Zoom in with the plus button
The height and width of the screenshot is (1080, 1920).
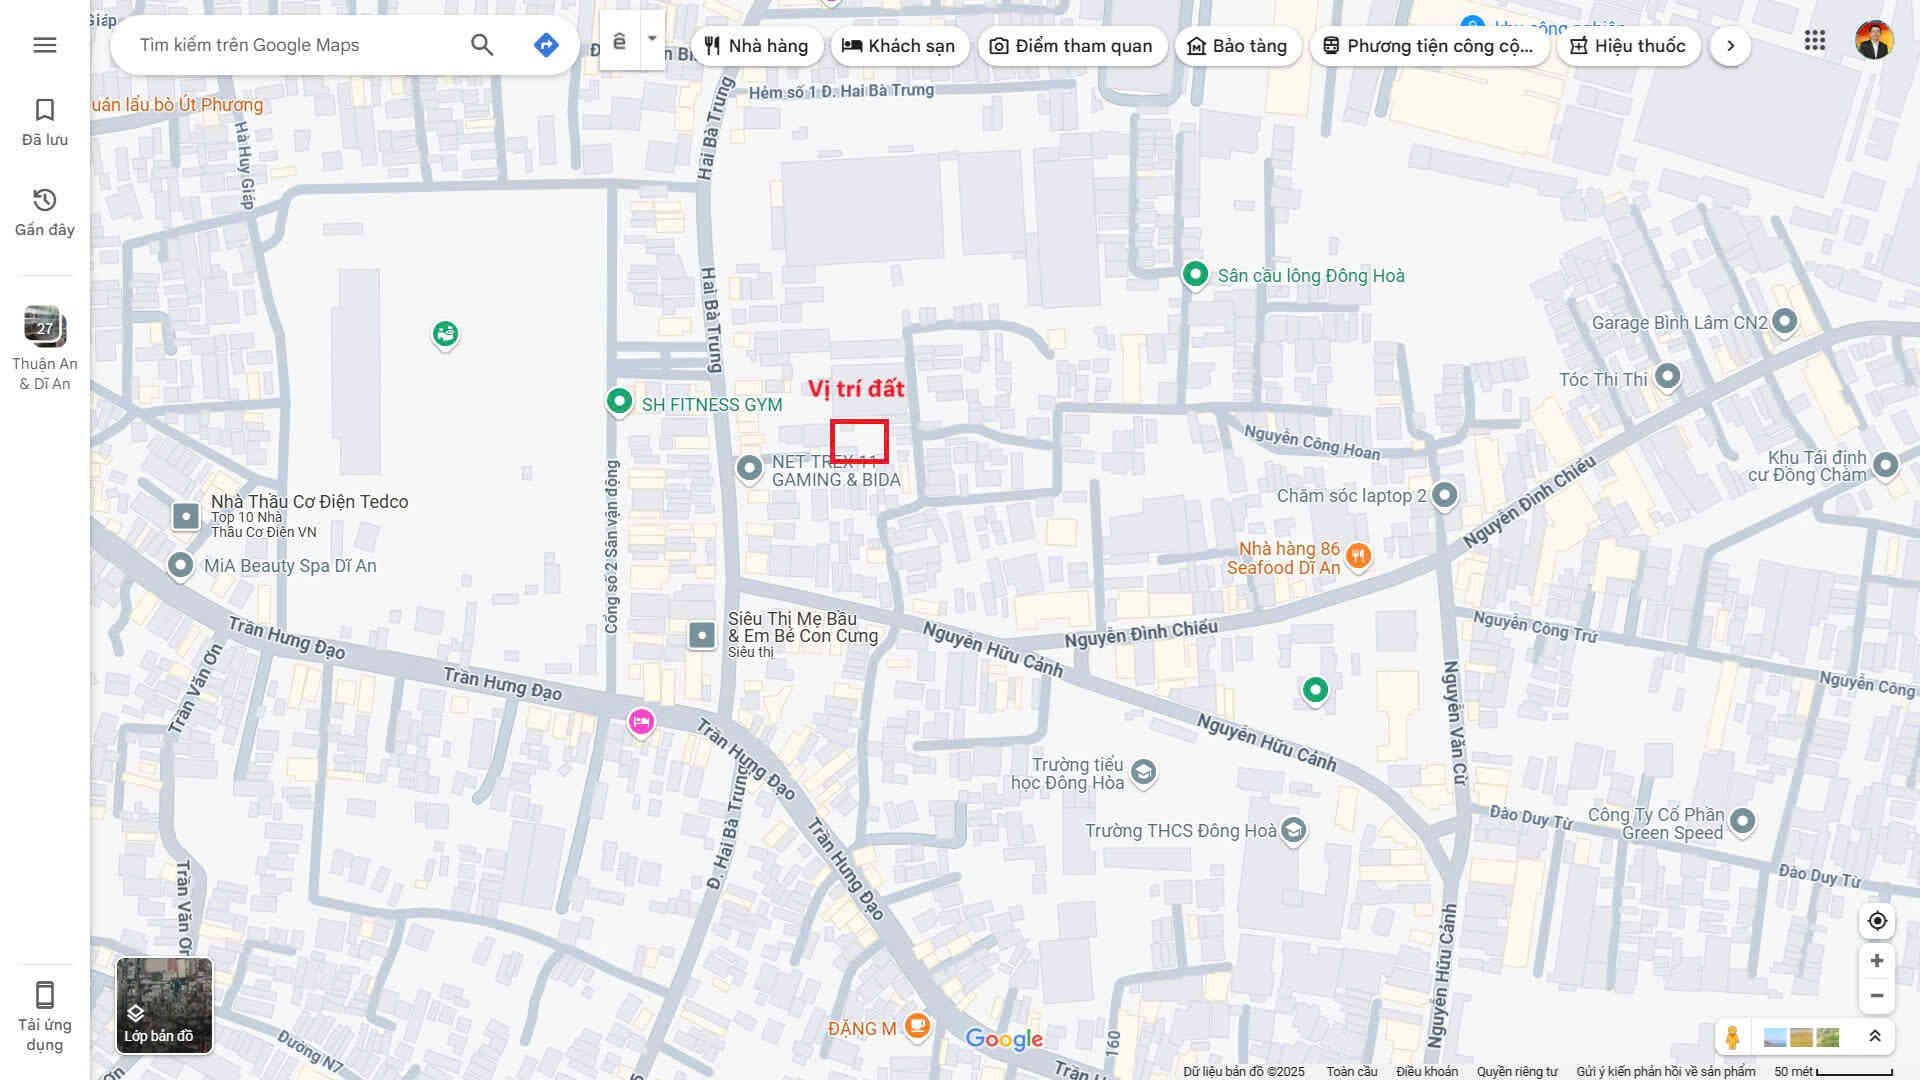point(1877,961)
